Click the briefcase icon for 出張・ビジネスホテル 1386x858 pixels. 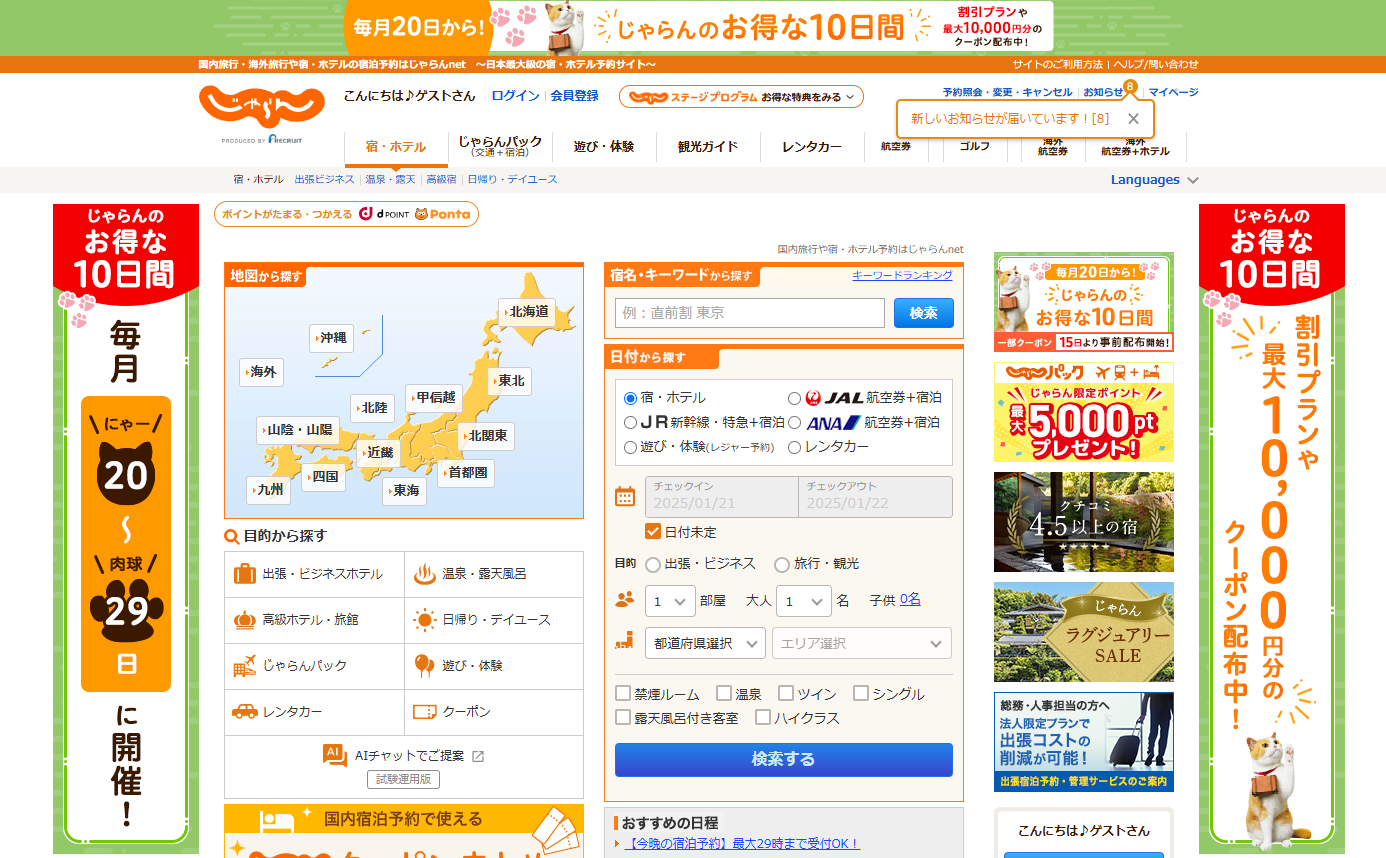click(244, 574)
